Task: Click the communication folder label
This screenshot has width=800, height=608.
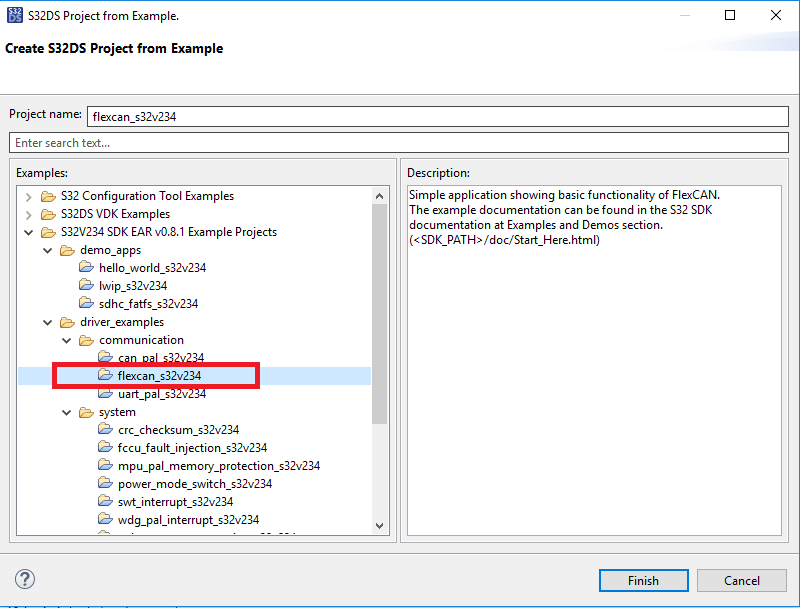Action: [x=141, y=340]
